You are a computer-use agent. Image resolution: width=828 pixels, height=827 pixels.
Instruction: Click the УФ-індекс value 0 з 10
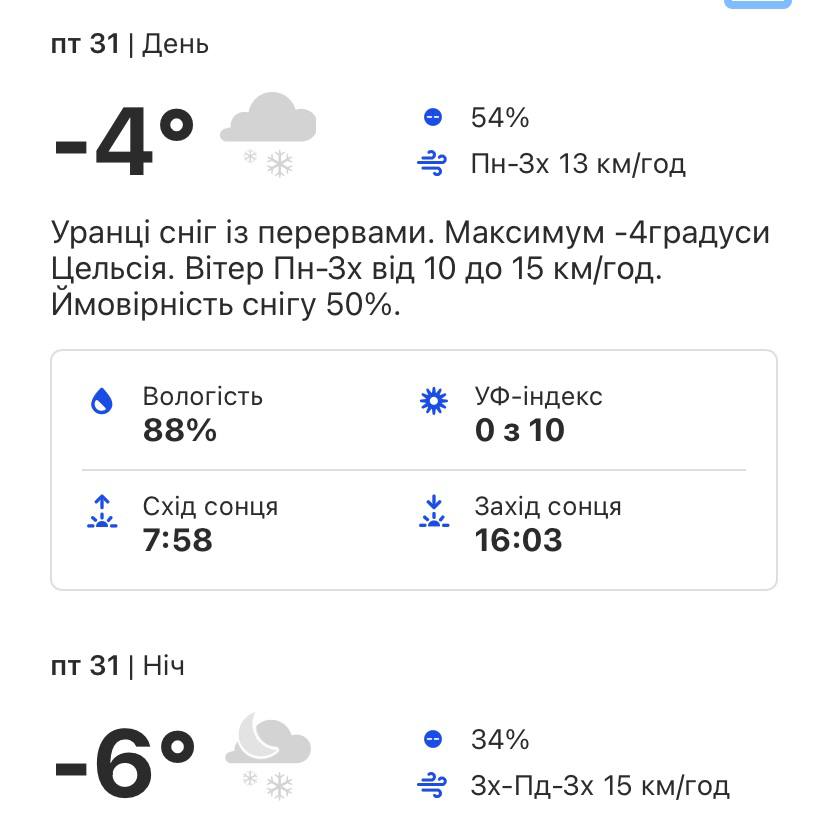520,432
